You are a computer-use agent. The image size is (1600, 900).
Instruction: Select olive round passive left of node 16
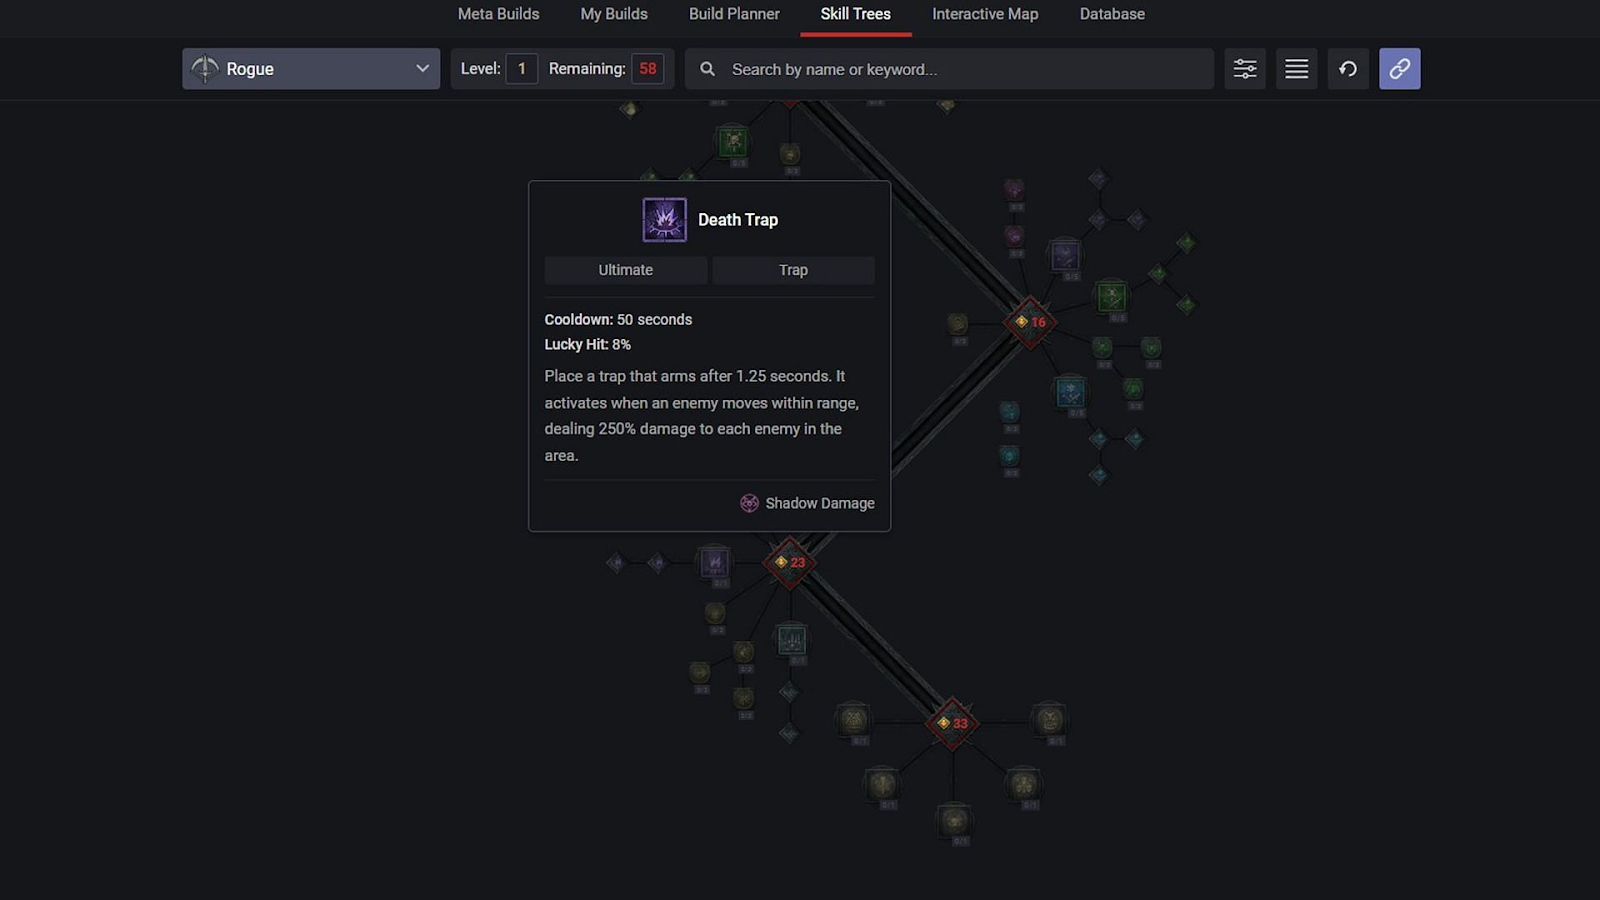[x=958, y=323]
